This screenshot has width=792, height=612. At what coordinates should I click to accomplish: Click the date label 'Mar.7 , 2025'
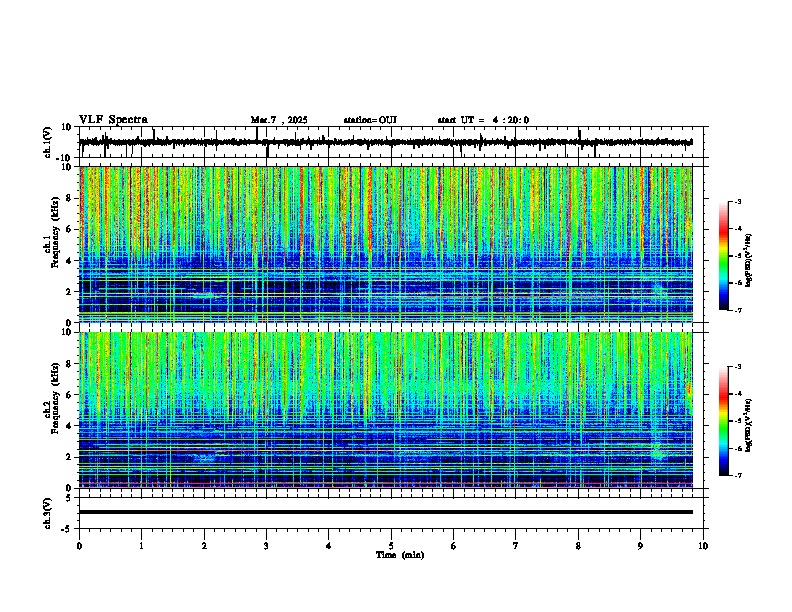coord(279,120)
